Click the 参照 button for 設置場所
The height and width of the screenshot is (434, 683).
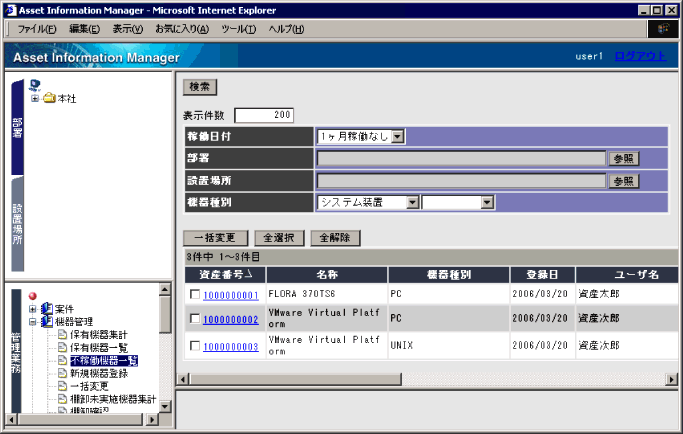pyautogui.click(x=624, y=181)
